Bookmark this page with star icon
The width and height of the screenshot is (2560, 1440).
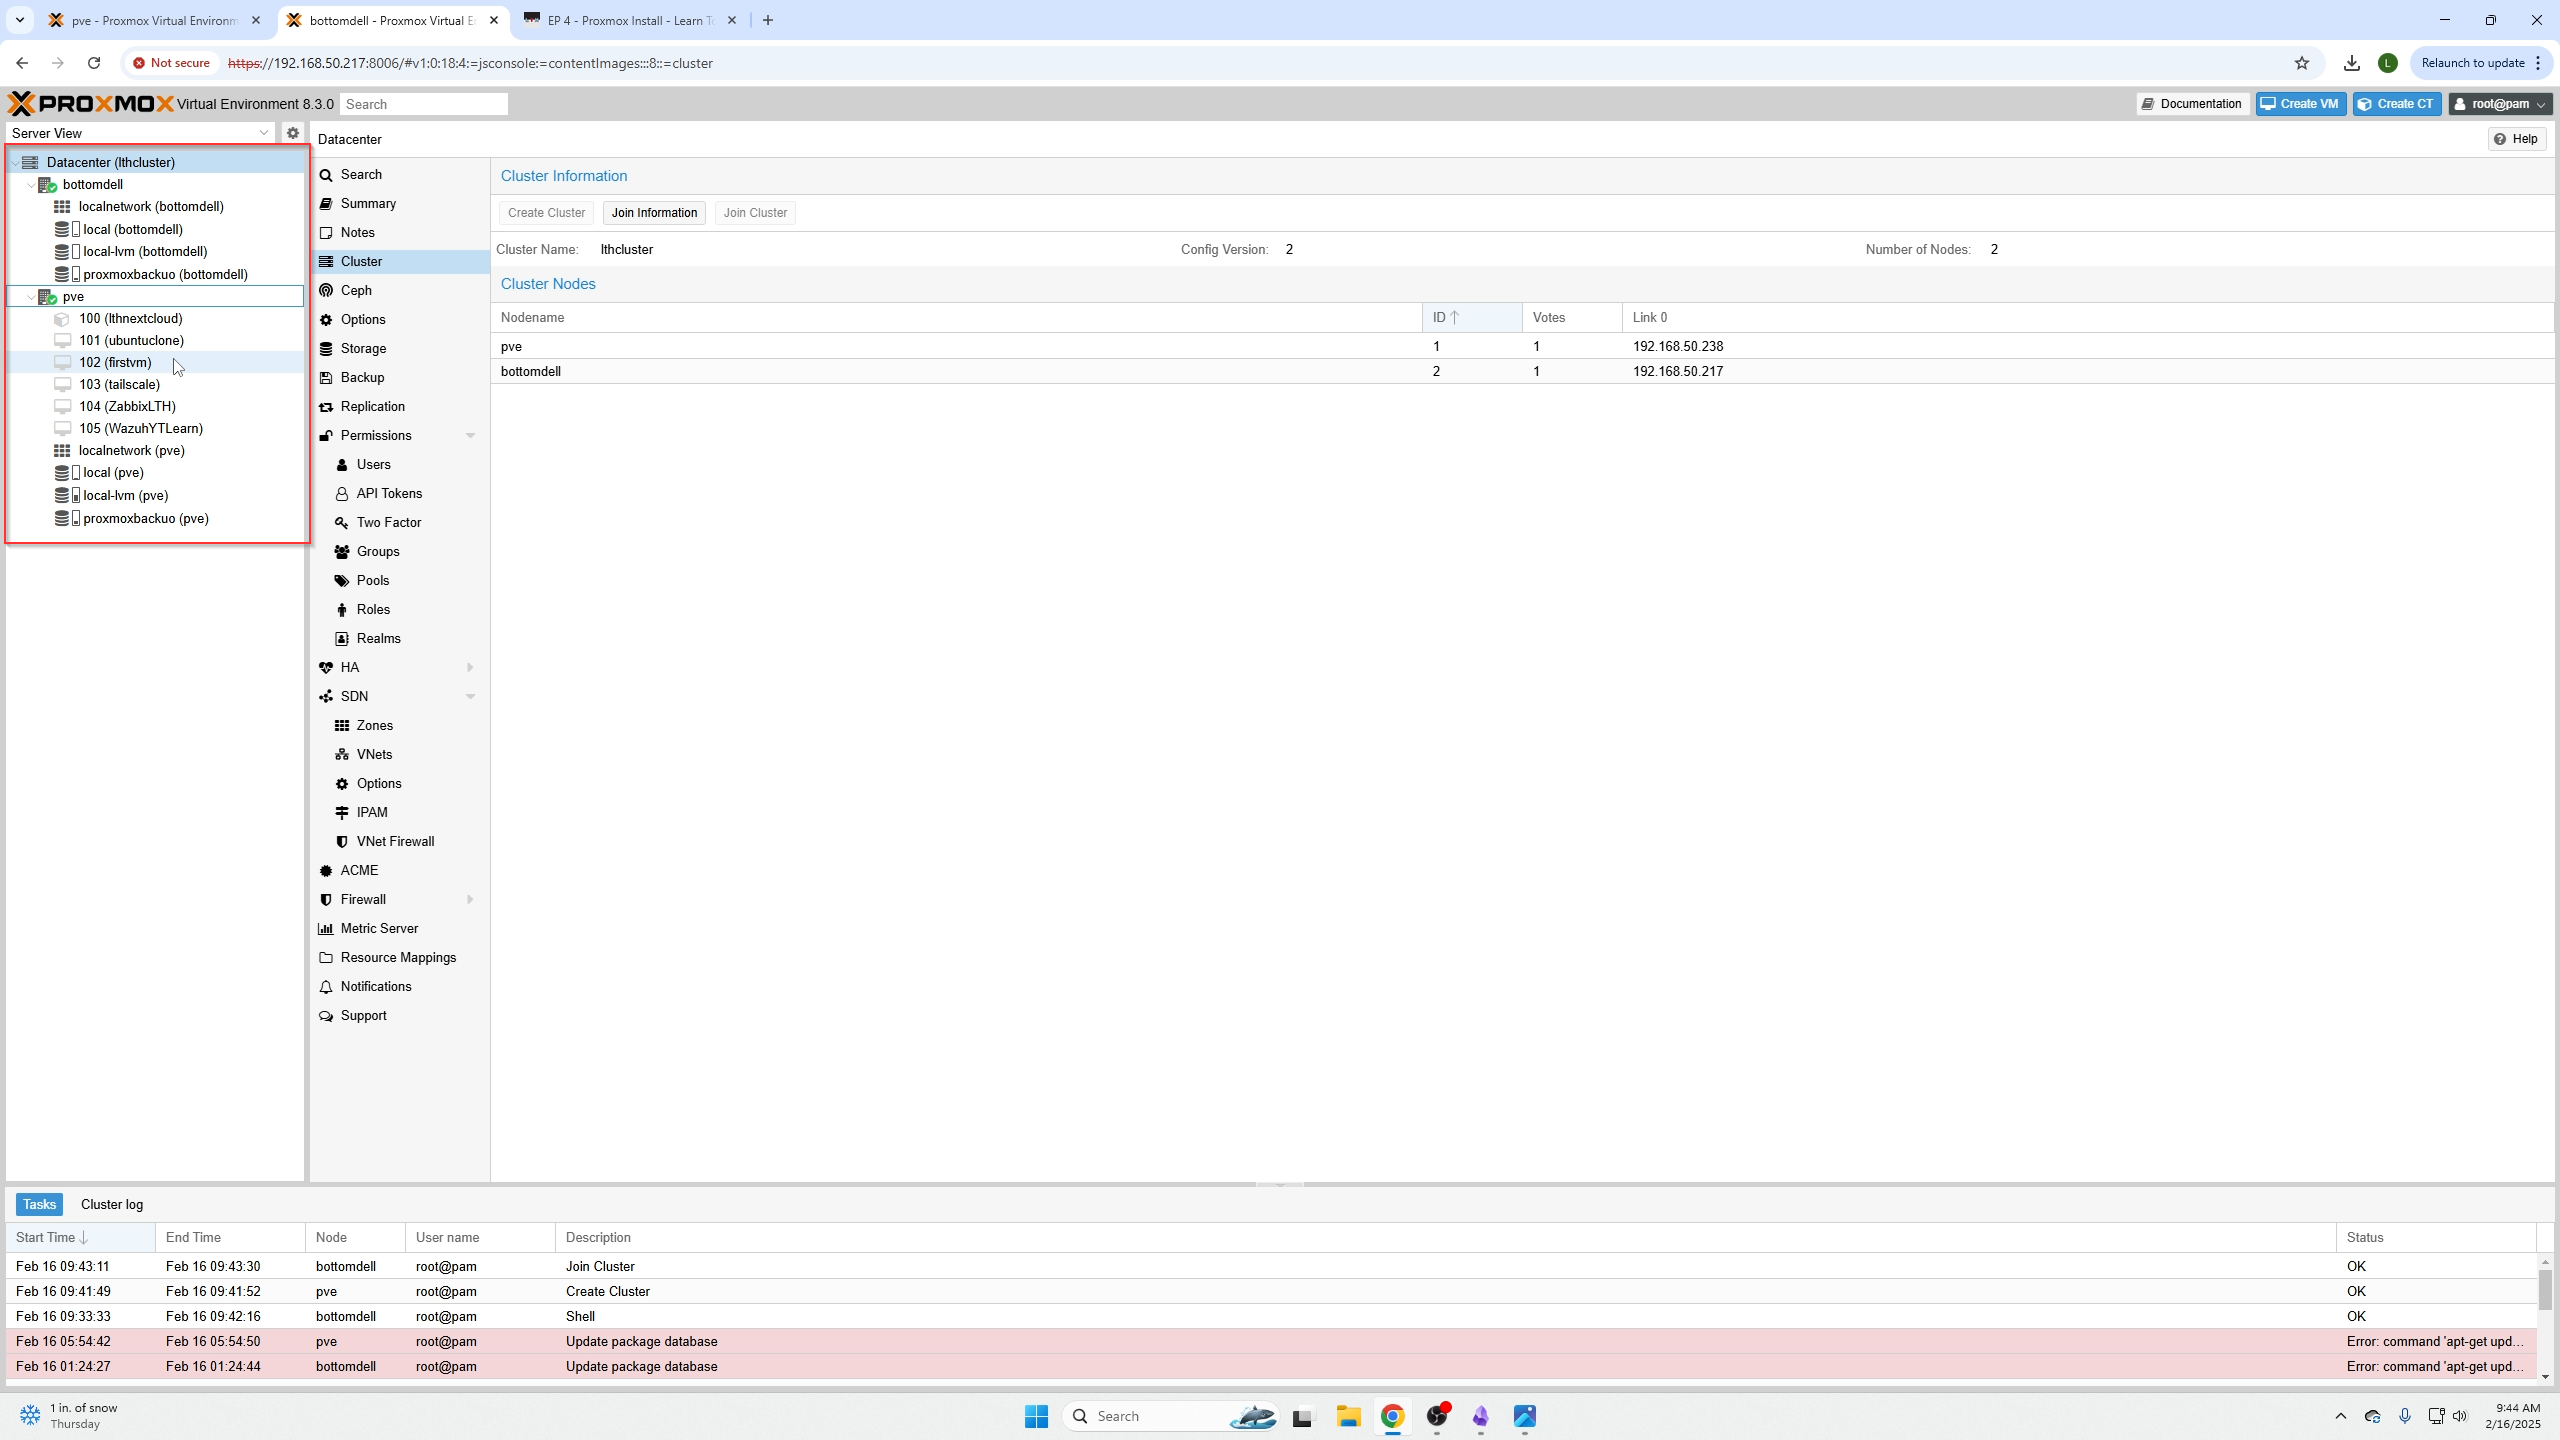(2302, 63)
